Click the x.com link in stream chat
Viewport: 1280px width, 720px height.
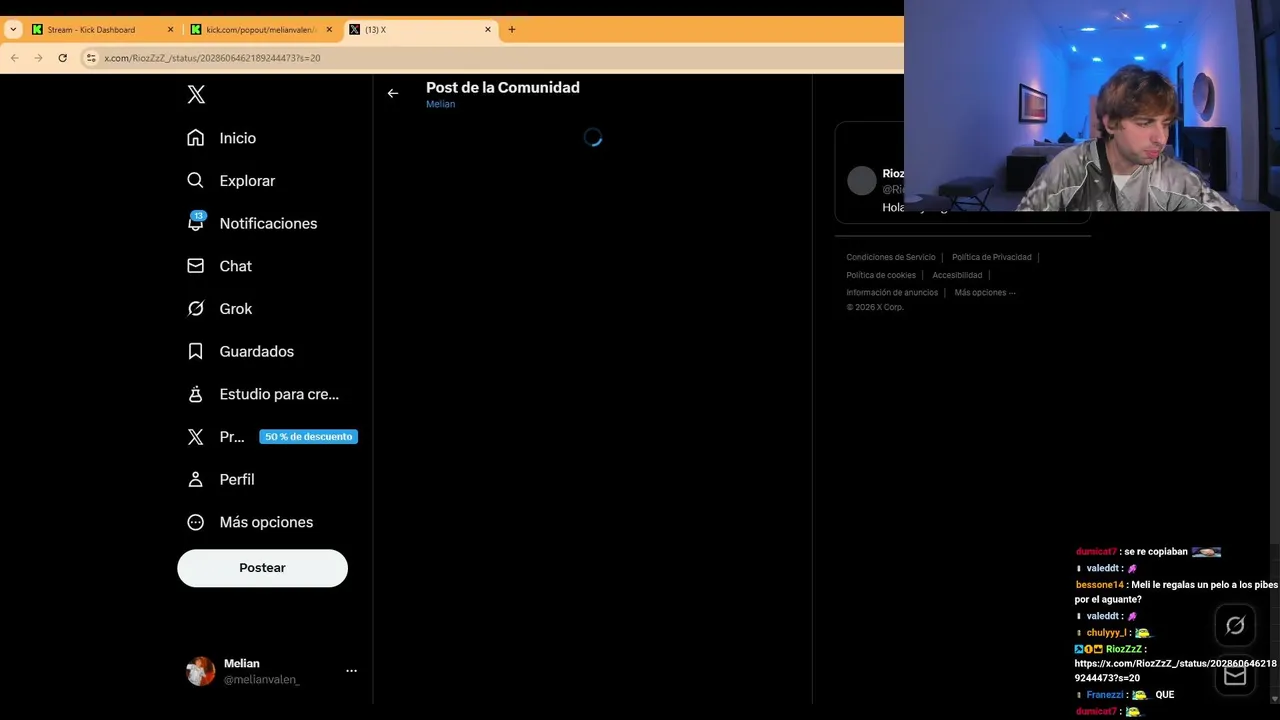tap(1176, 671)
